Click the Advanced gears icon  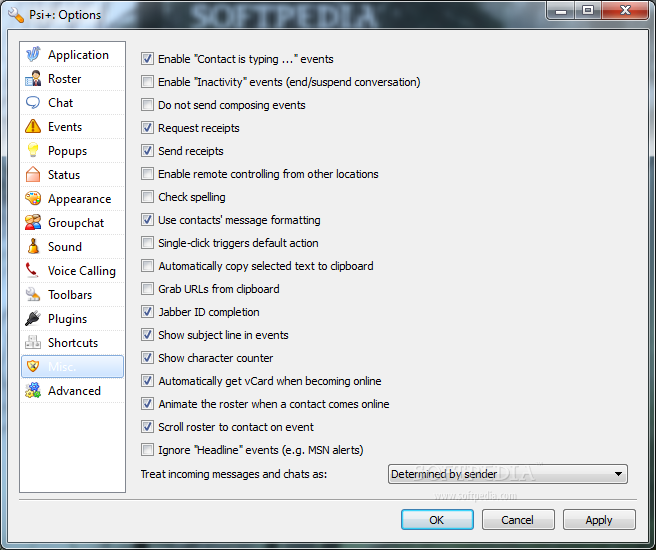33,391
